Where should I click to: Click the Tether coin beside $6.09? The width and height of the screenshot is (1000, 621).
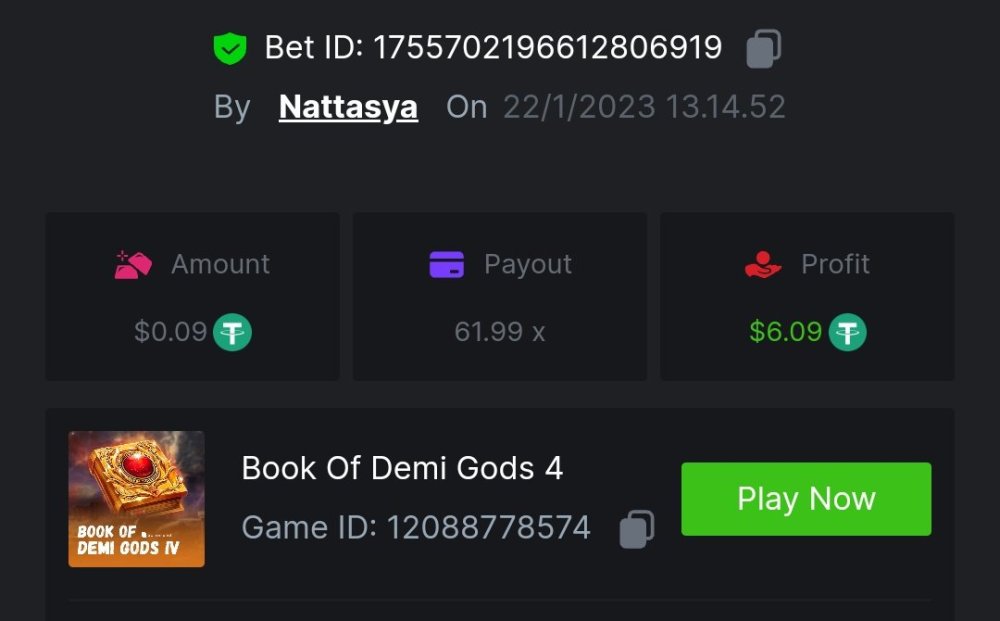pyautogui.click(x=848, y=332)
